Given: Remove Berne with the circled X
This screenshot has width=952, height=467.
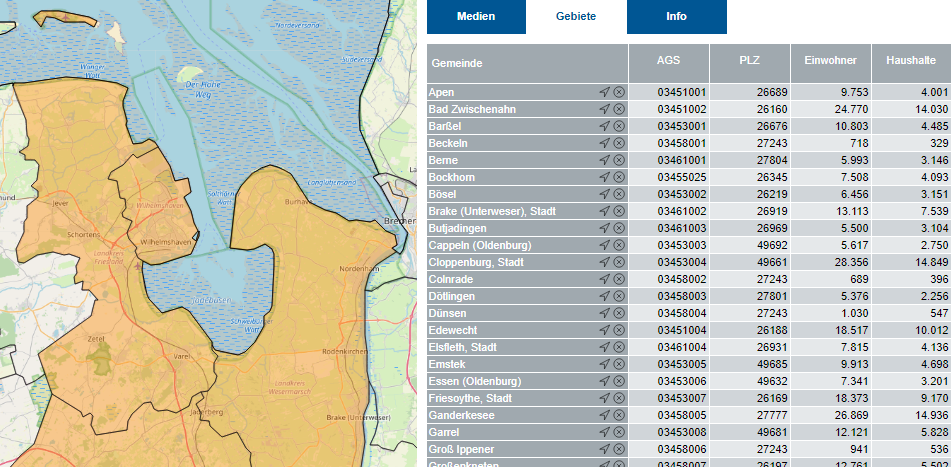Looking at the screenshot, I should pos(619,160).
